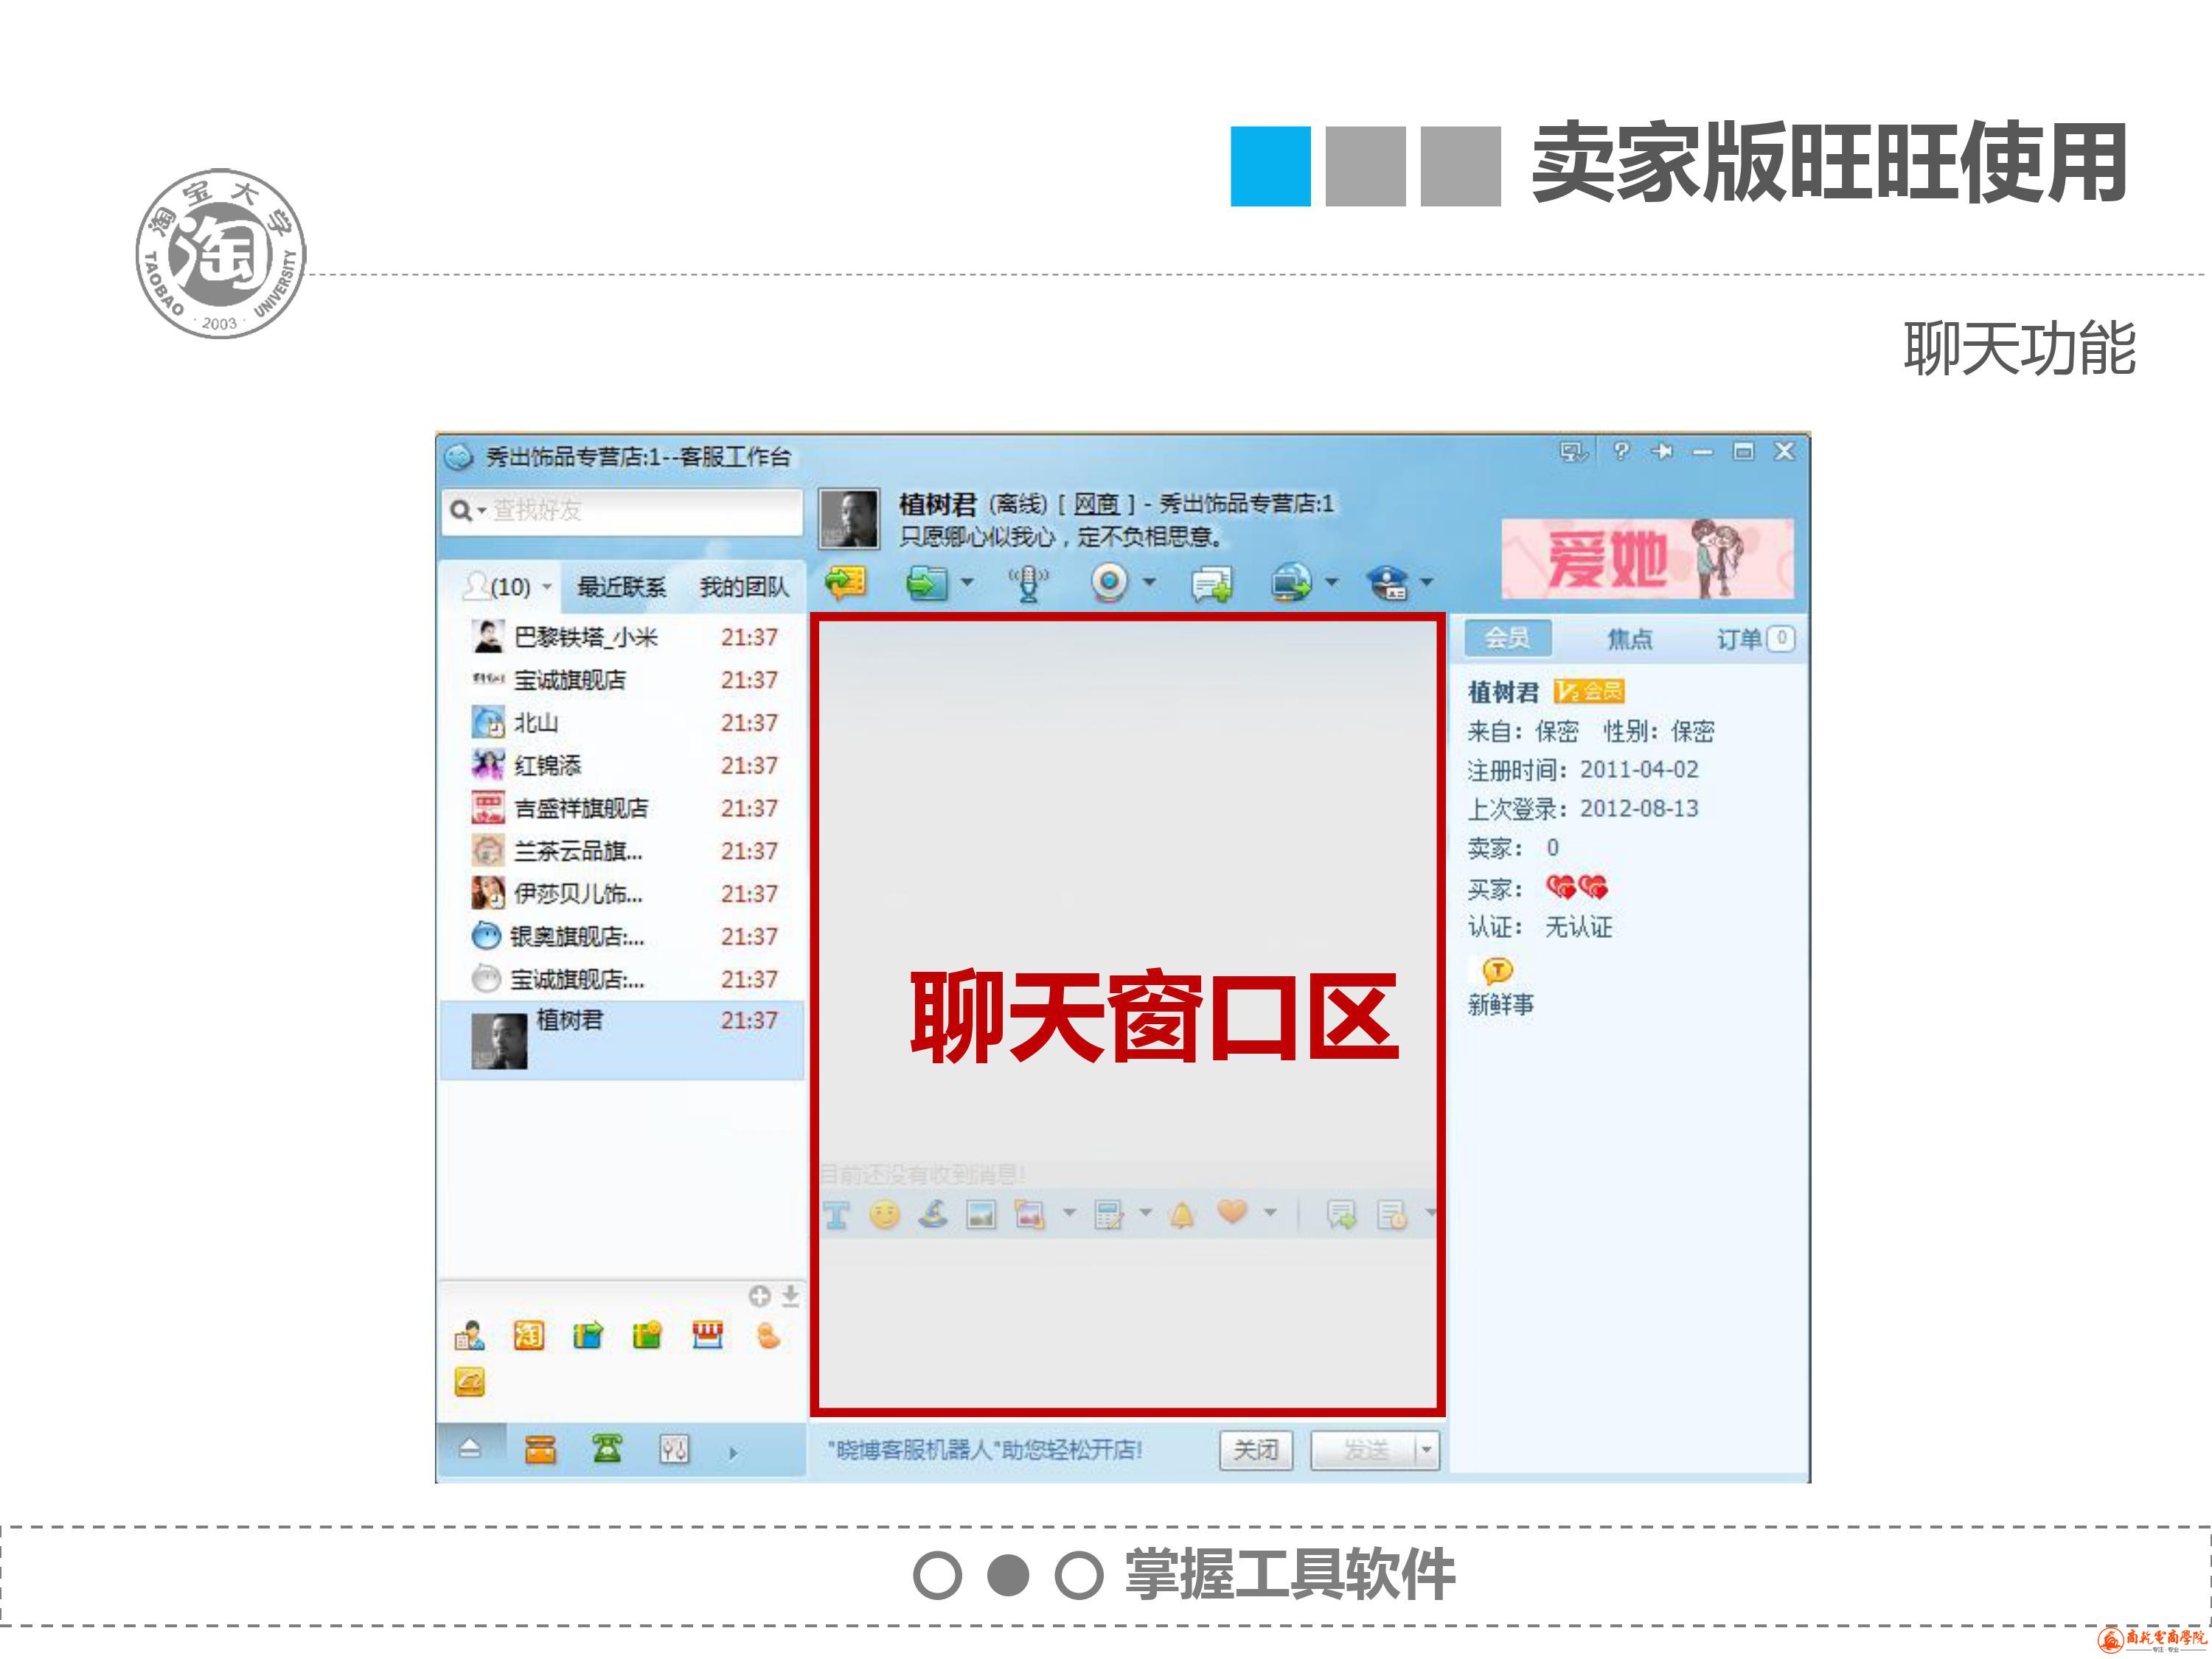Click the settings sliders icon in bottom bar

(674, 1449)
